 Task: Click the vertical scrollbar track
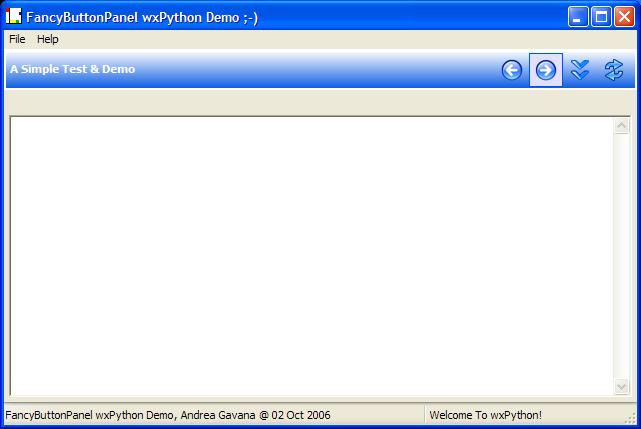tap(621, 256)
